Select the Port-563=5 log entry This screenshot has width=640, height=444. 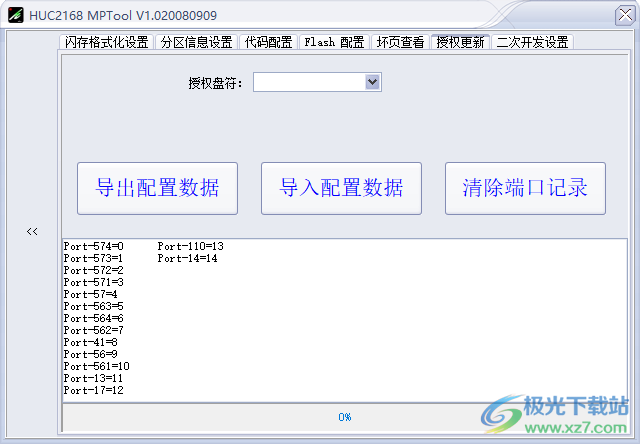[93, 306]
